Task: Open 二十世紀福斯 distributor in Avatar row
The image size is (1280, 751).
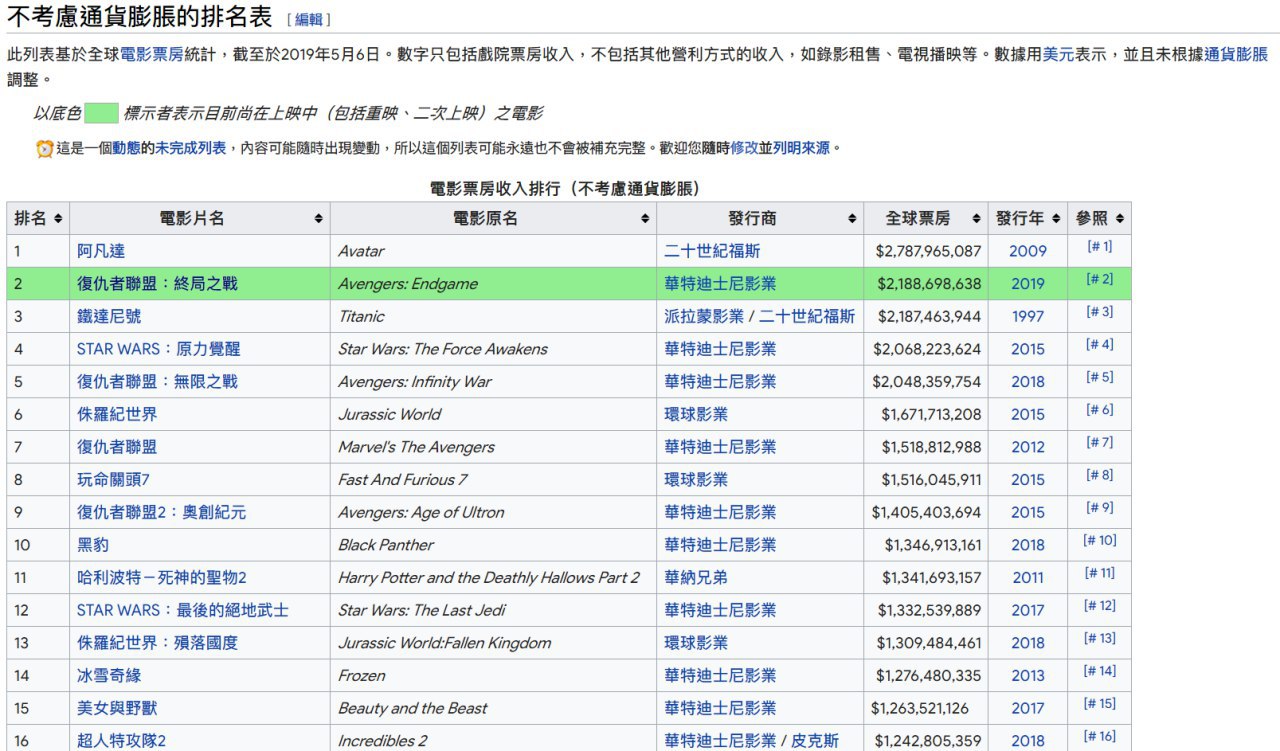Action: point(712,251)
